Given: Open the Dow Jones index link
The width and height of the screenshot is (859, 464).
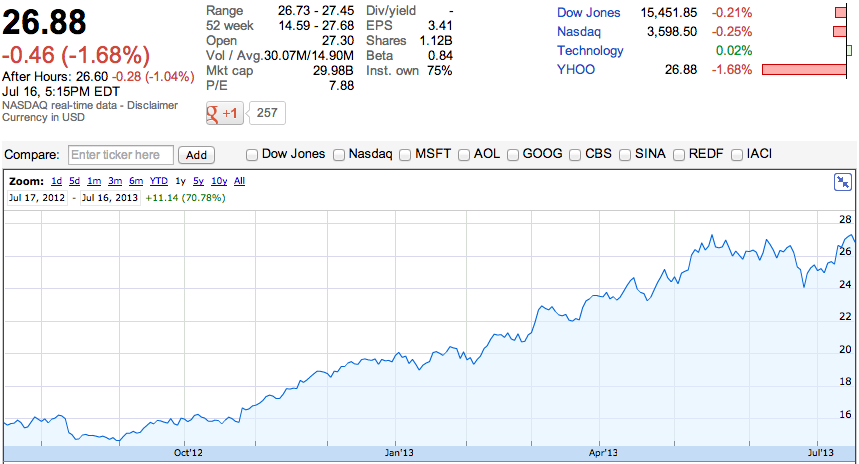Looking at the screenshot, I should pyautogui.click(x=589, y=13).
